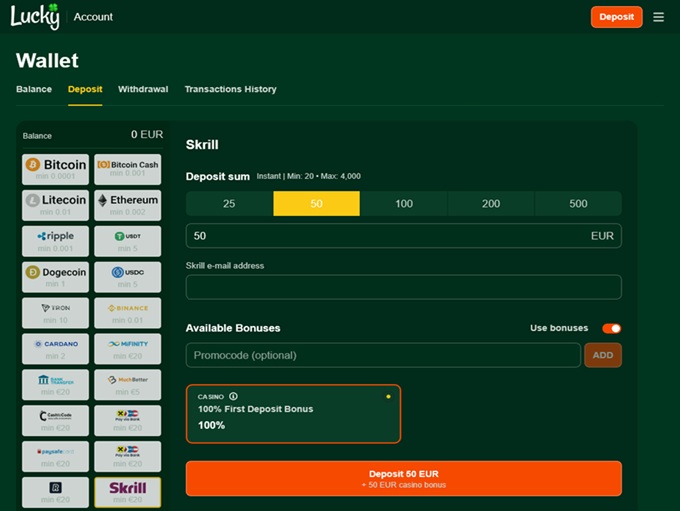Open the hamburger menu

[658, 17]
